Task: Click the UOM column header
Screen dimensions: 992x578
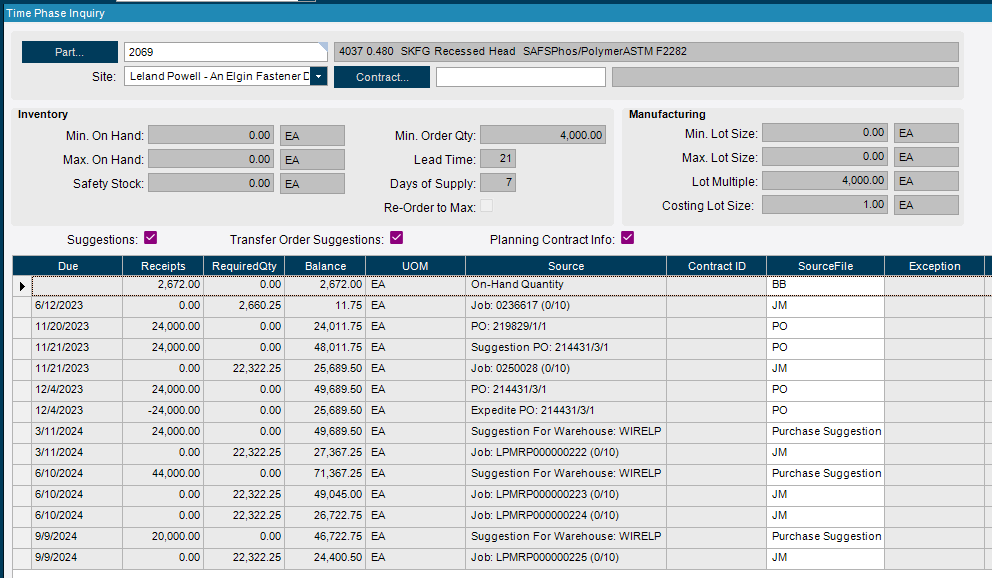Action: (415, 266)
